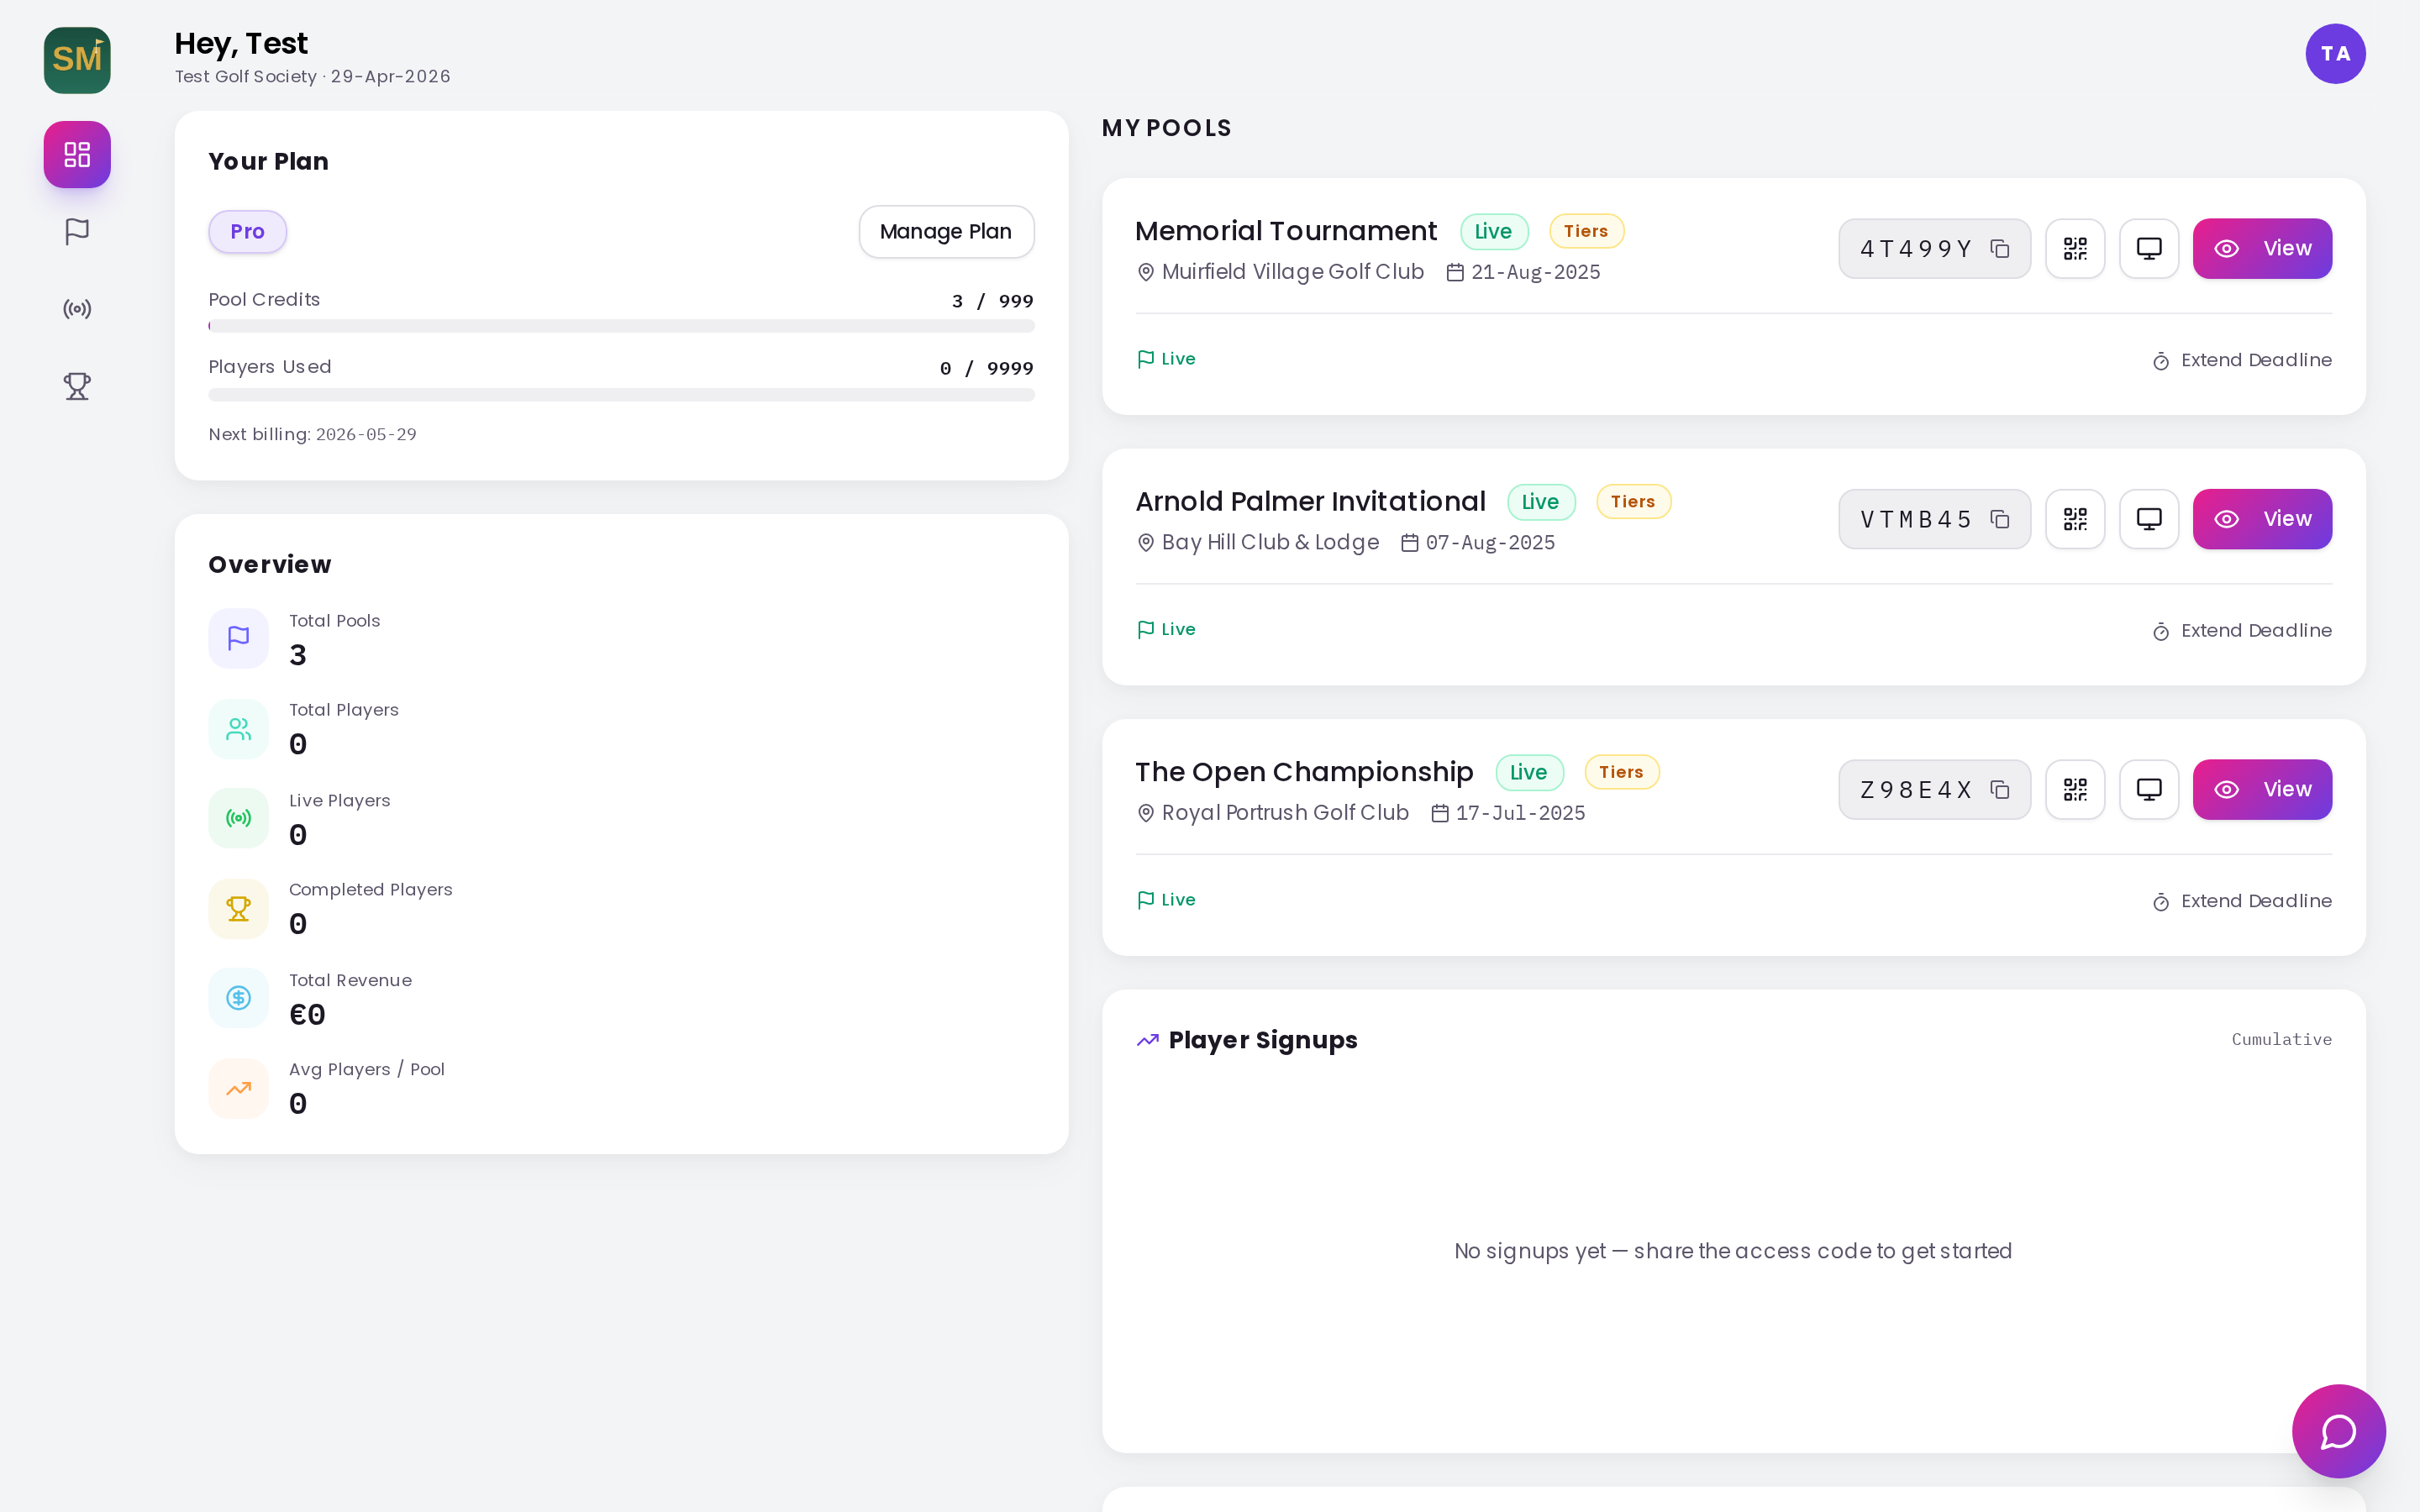Open the TA user avatar menu

tap(2335, 54)
